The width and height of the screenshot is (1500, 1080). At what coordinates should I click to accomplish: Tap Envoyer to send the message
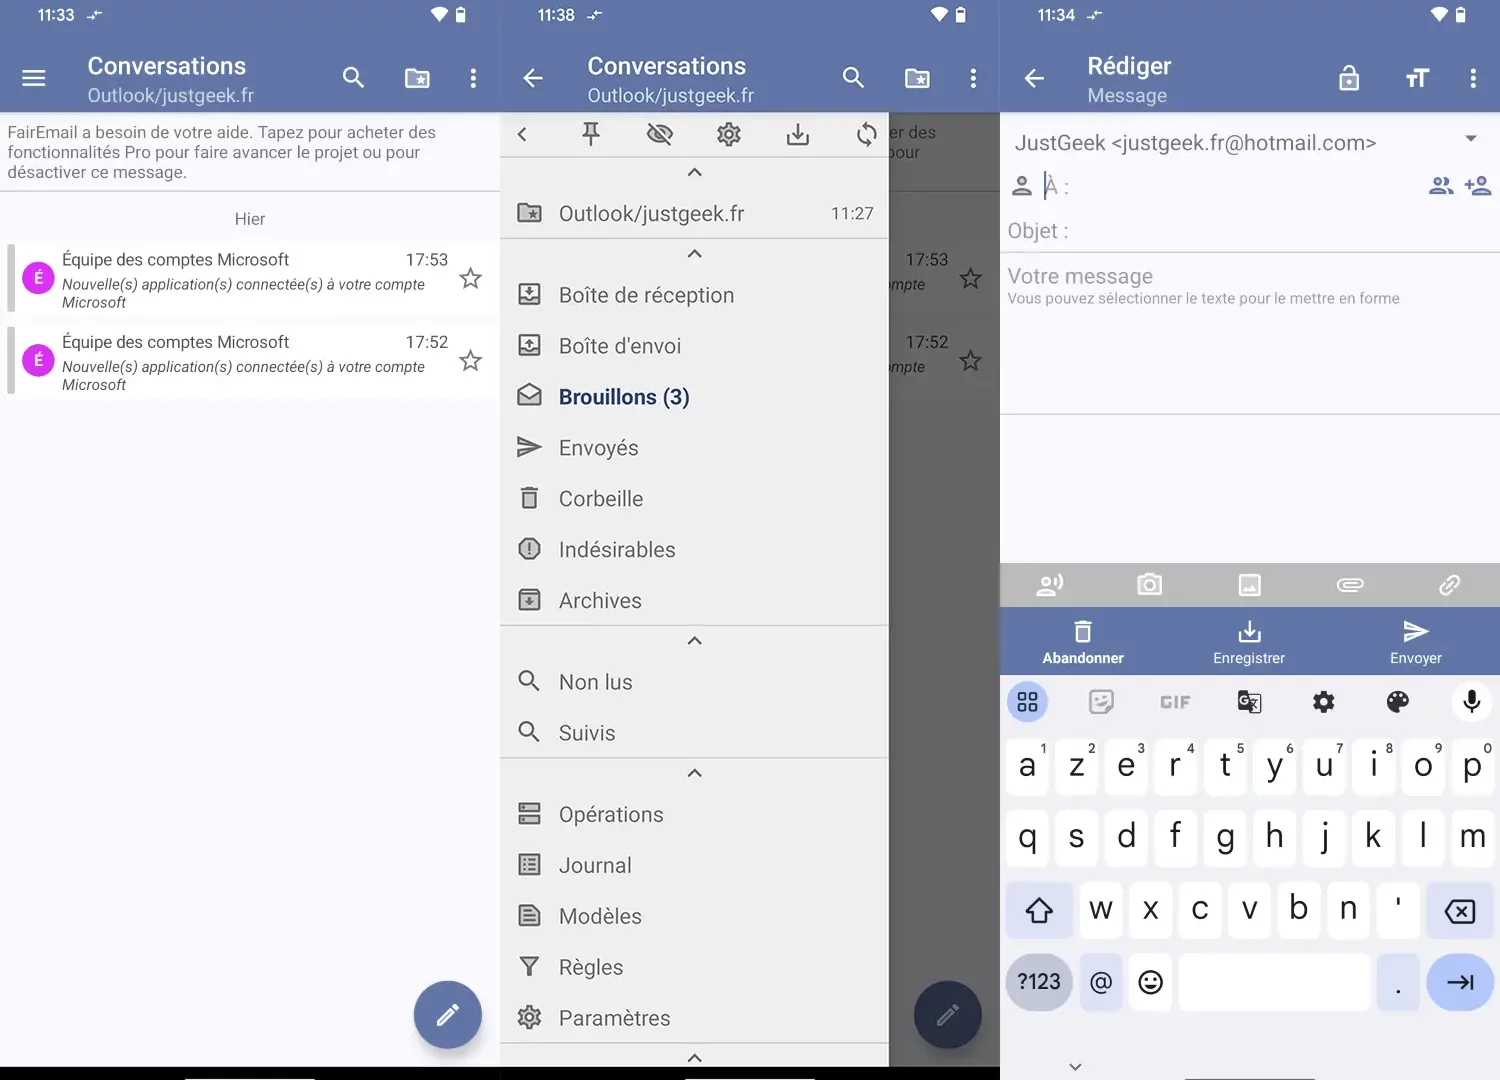coord(1416,643)
